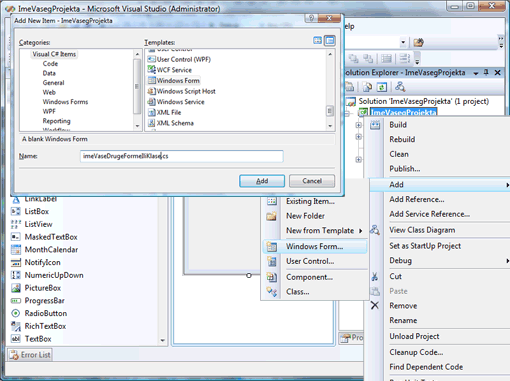Choose Cut from context menu

pyautogui.click(x=395, y=276)
